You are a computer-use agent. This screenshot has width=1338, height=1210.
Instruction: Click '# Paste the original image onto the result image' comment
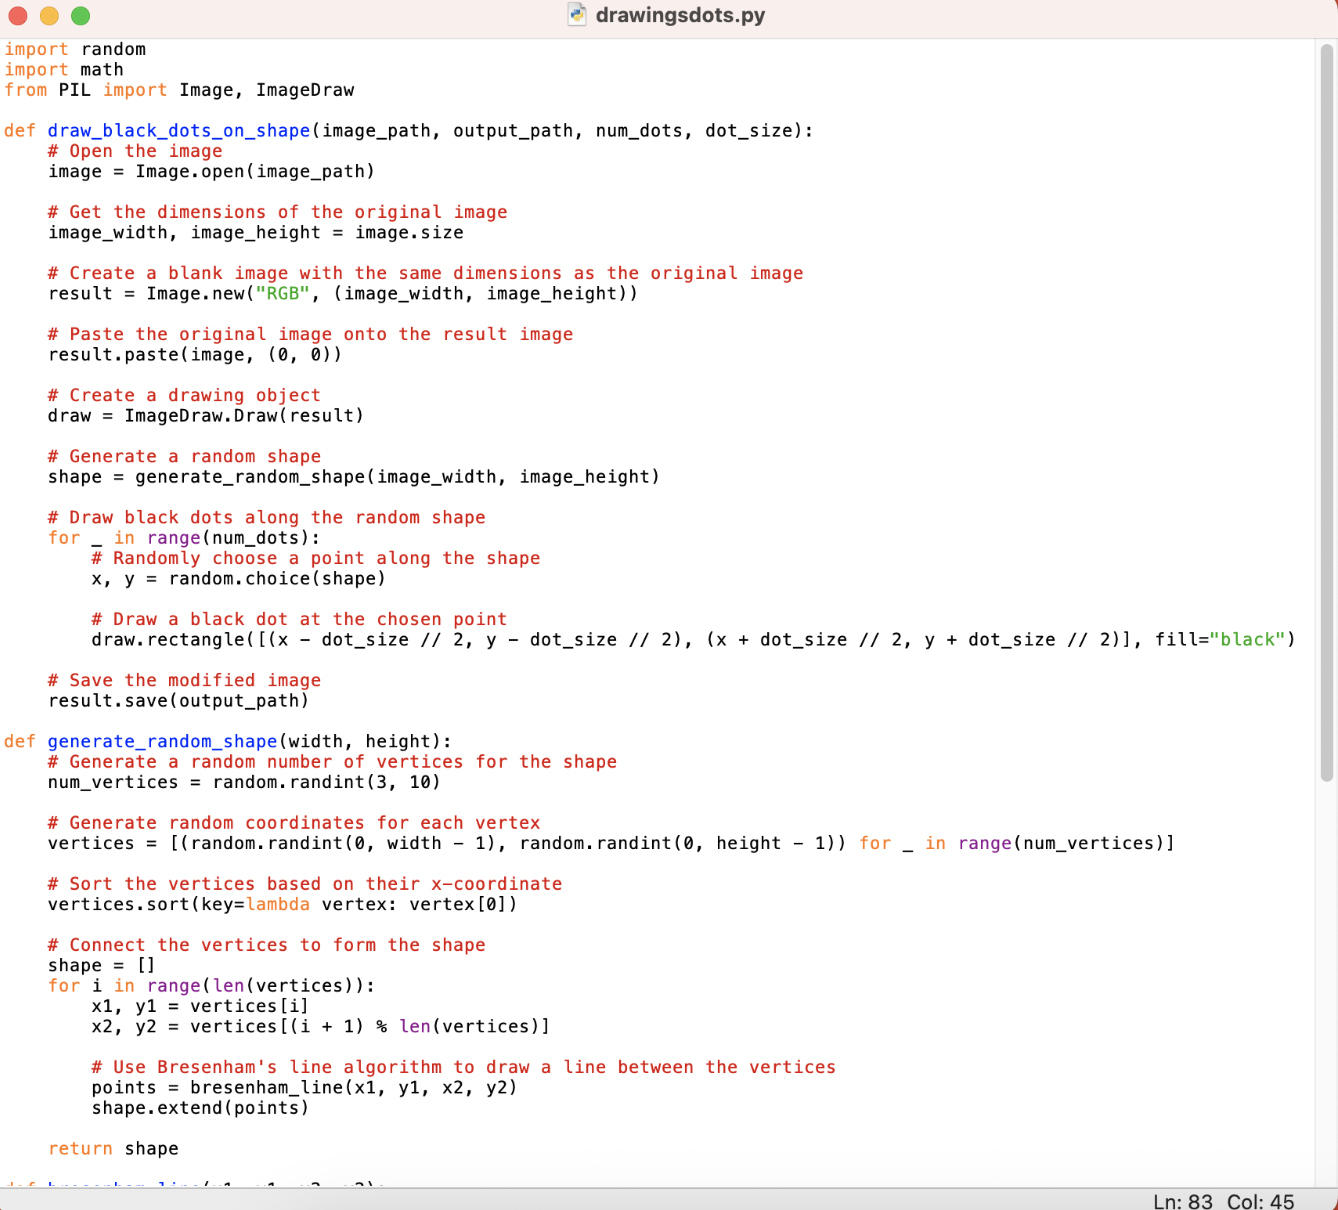pos(311,334)
